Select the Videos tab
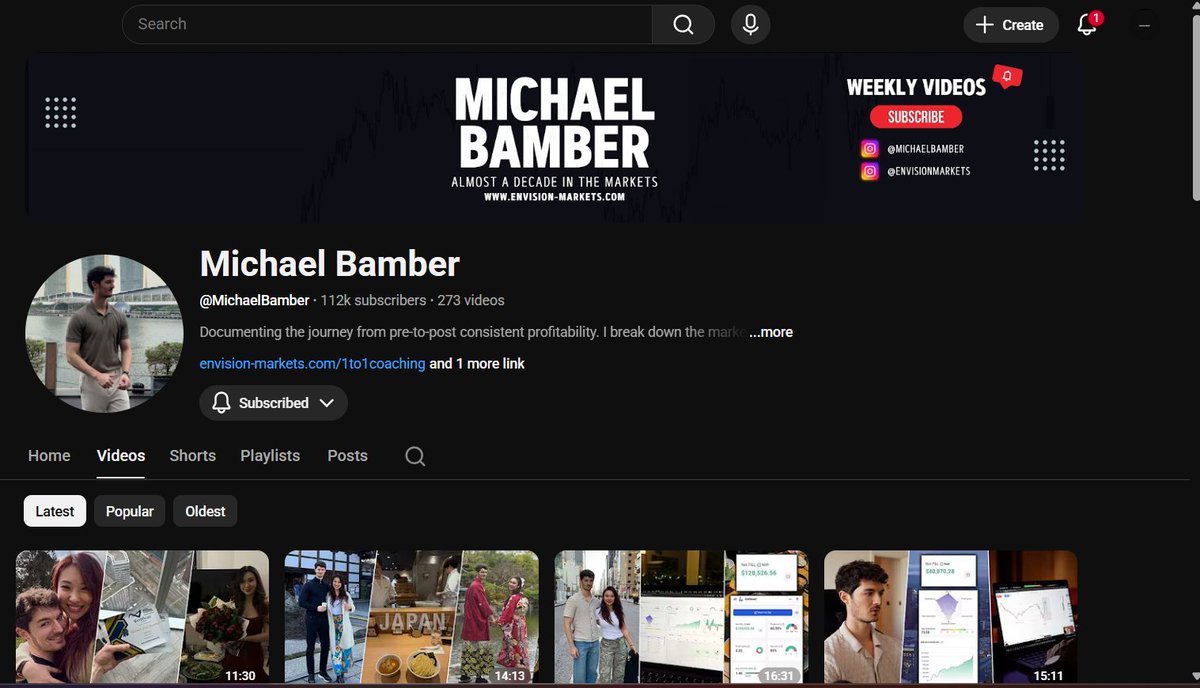Screen dimensions: 1200x688 pyautogui.click(x=121, y=455)
